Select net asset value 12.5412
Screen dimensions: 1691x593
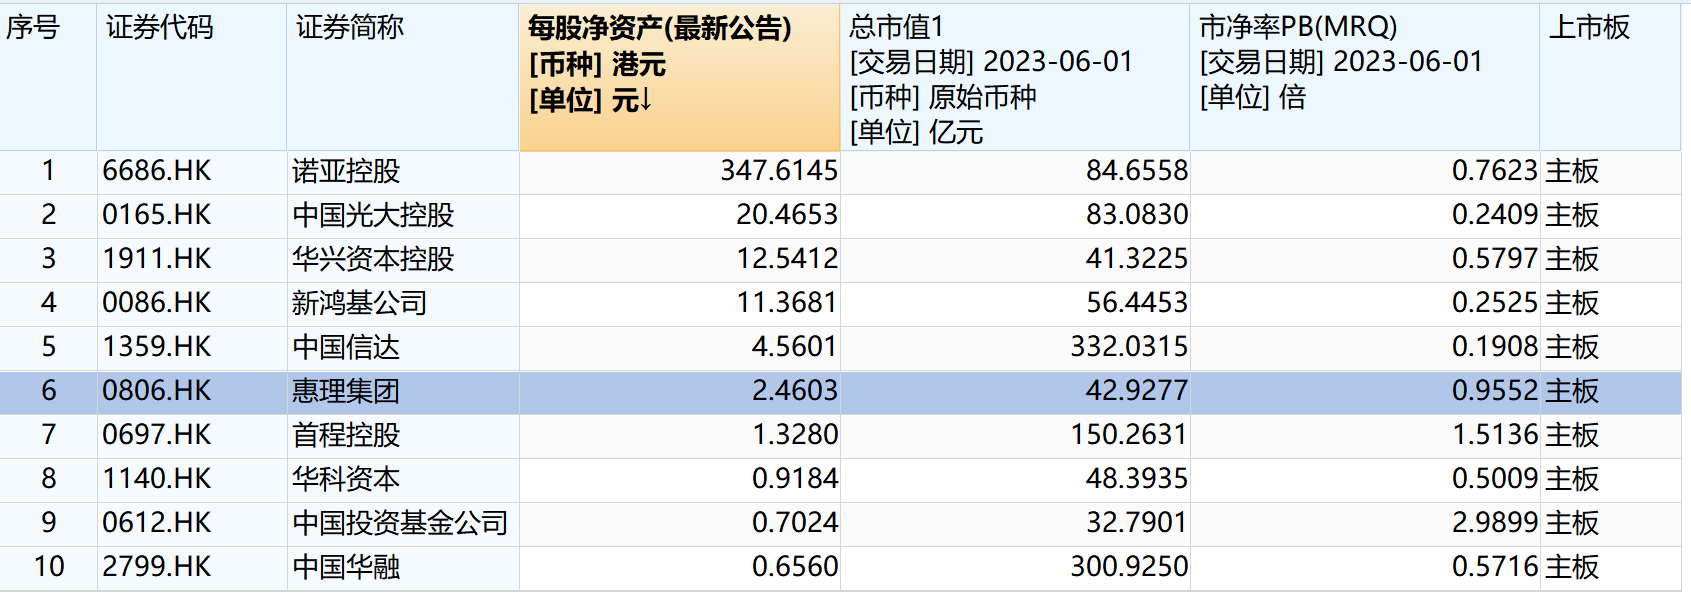tap(787, 259)
